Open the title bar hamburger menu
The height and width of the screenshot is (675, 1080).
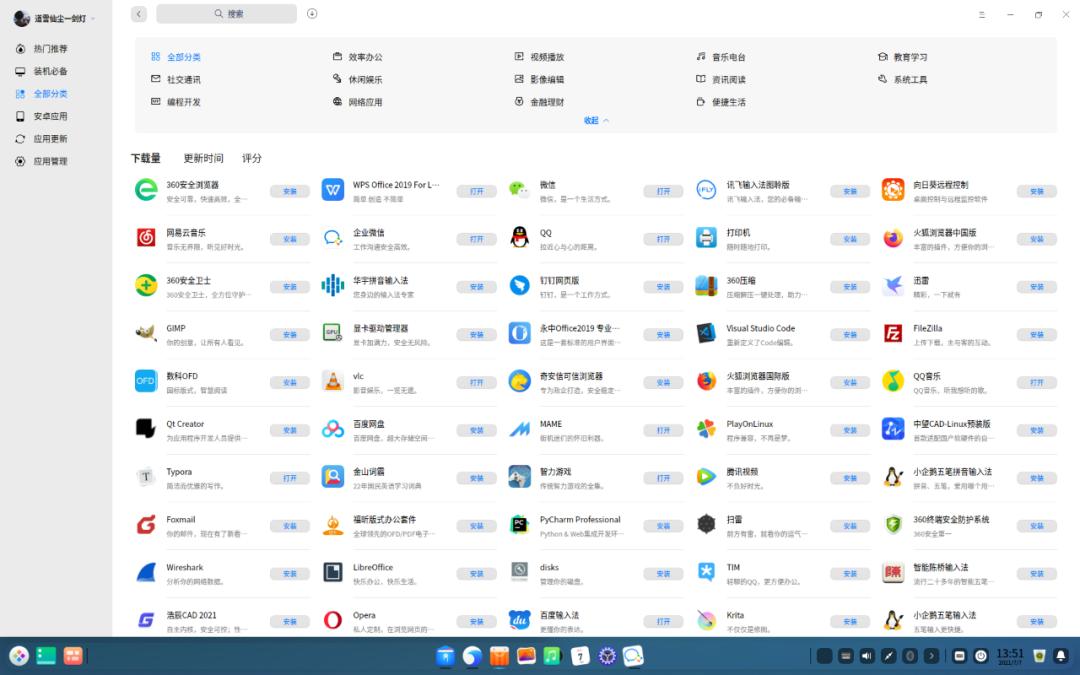point(982,14)
